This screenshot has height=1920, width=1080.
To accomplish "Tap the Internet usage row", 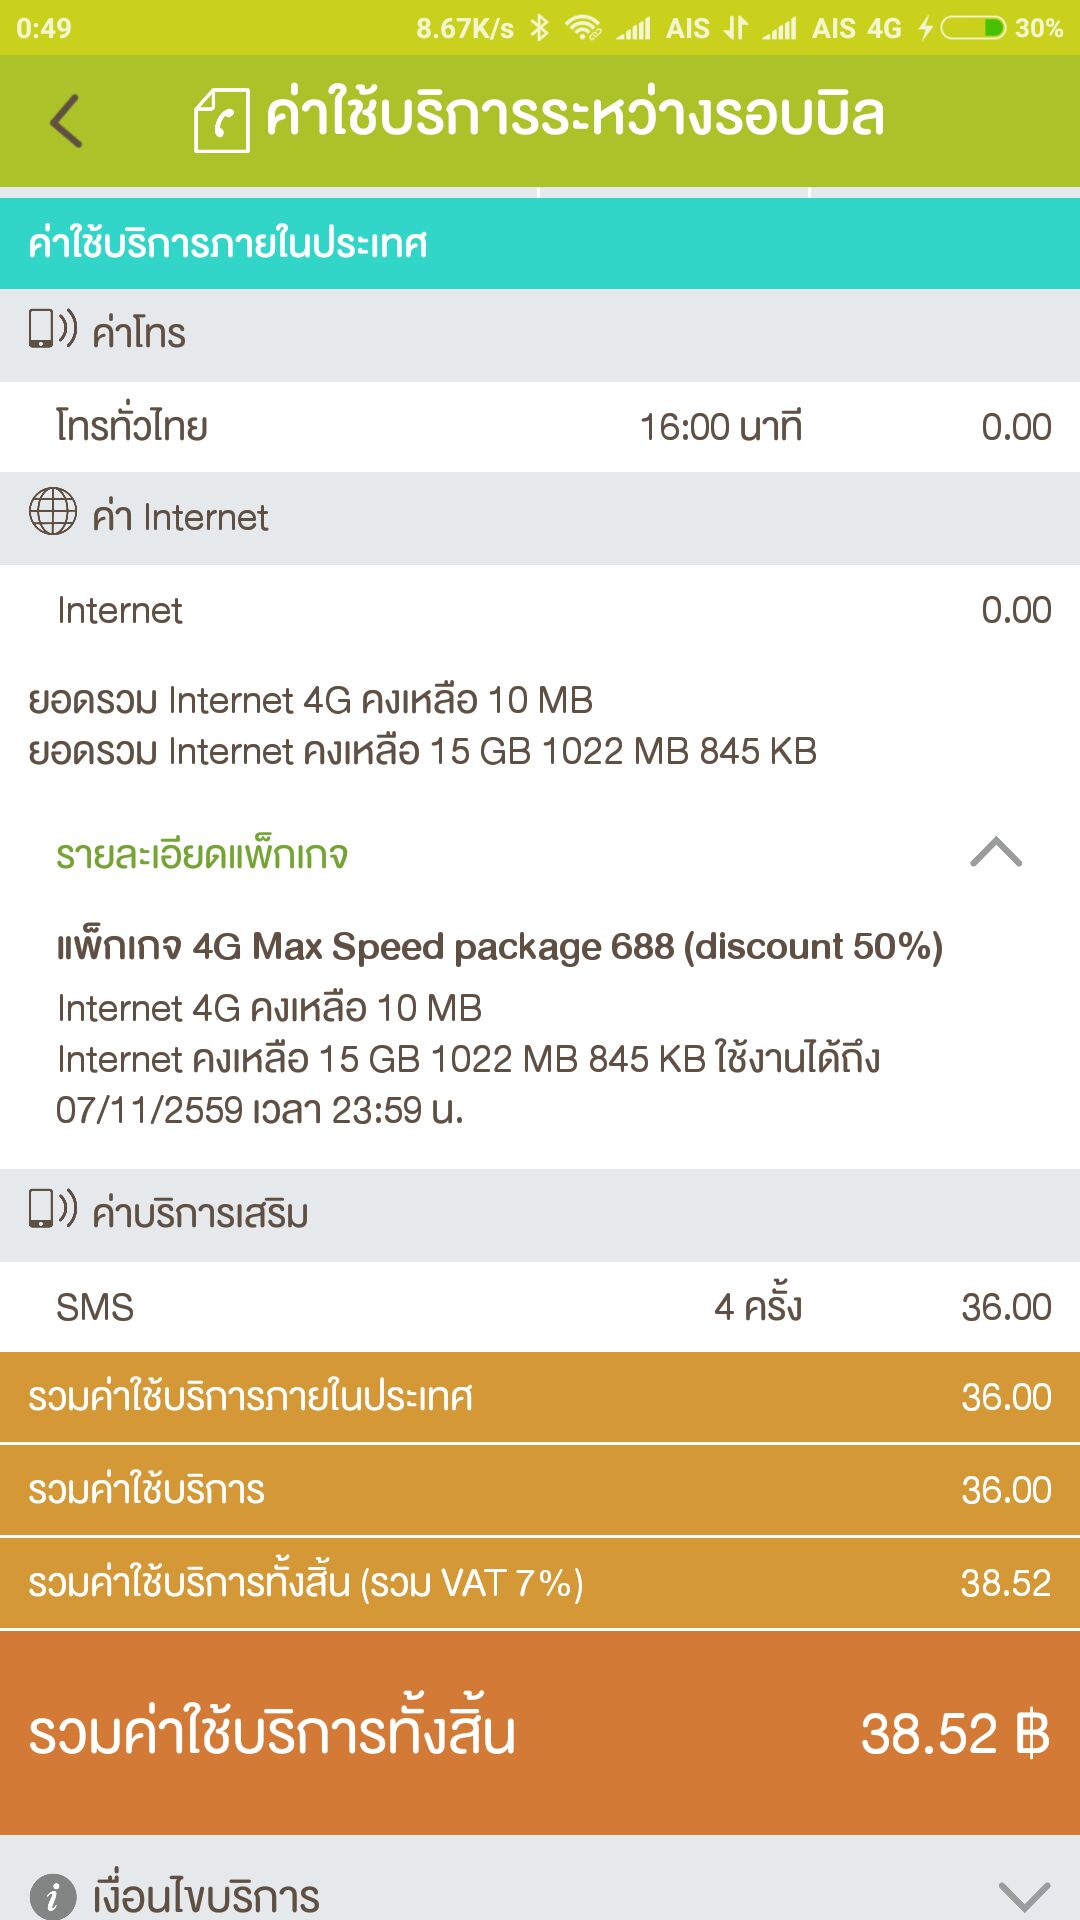I will pyautogui.click(x=540, y=610).
